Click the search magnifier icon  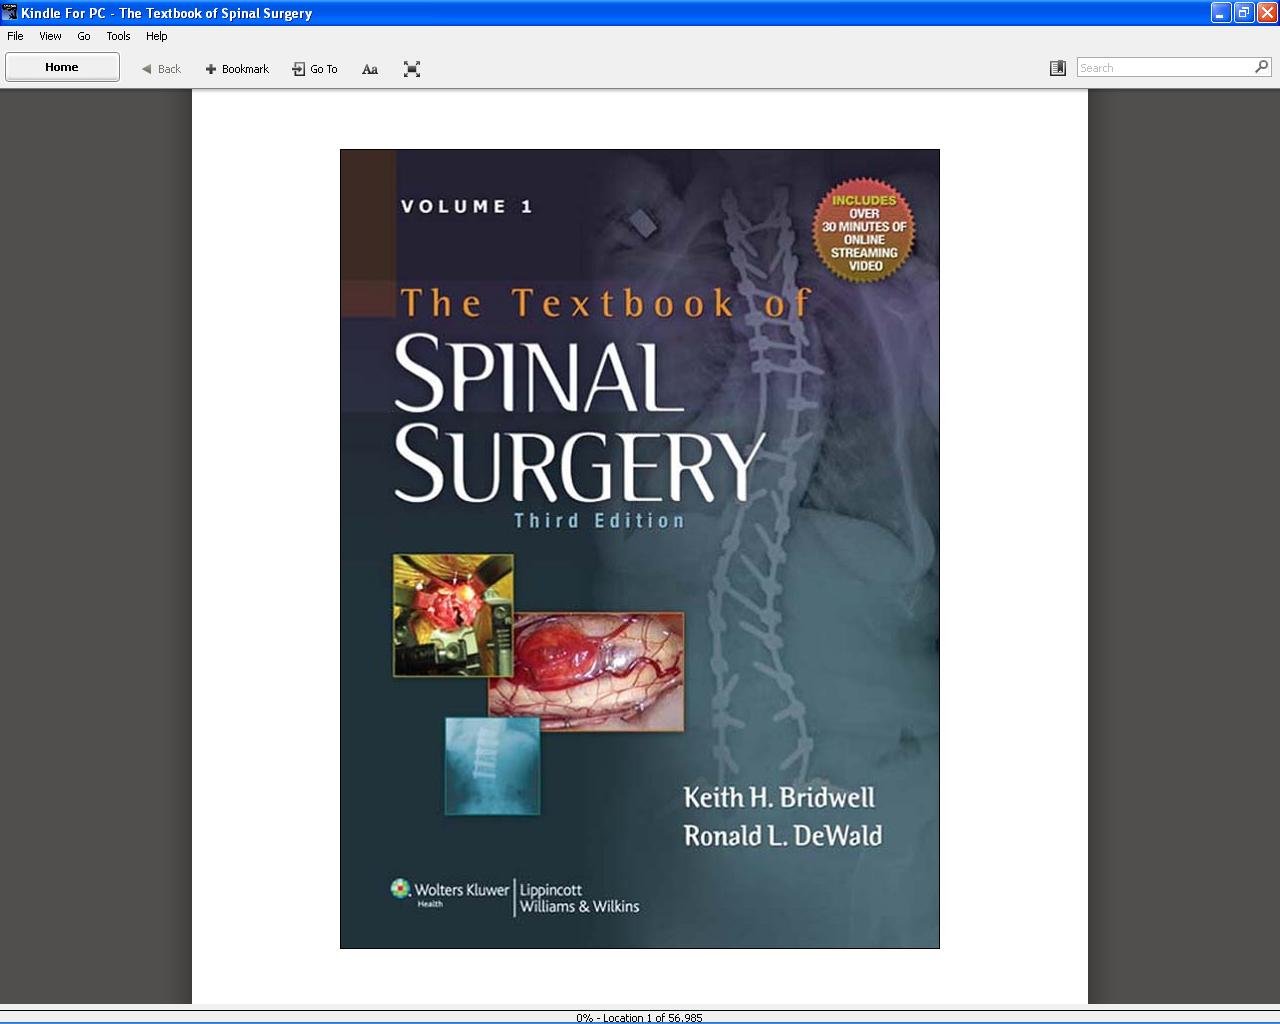coord(1262,67)
